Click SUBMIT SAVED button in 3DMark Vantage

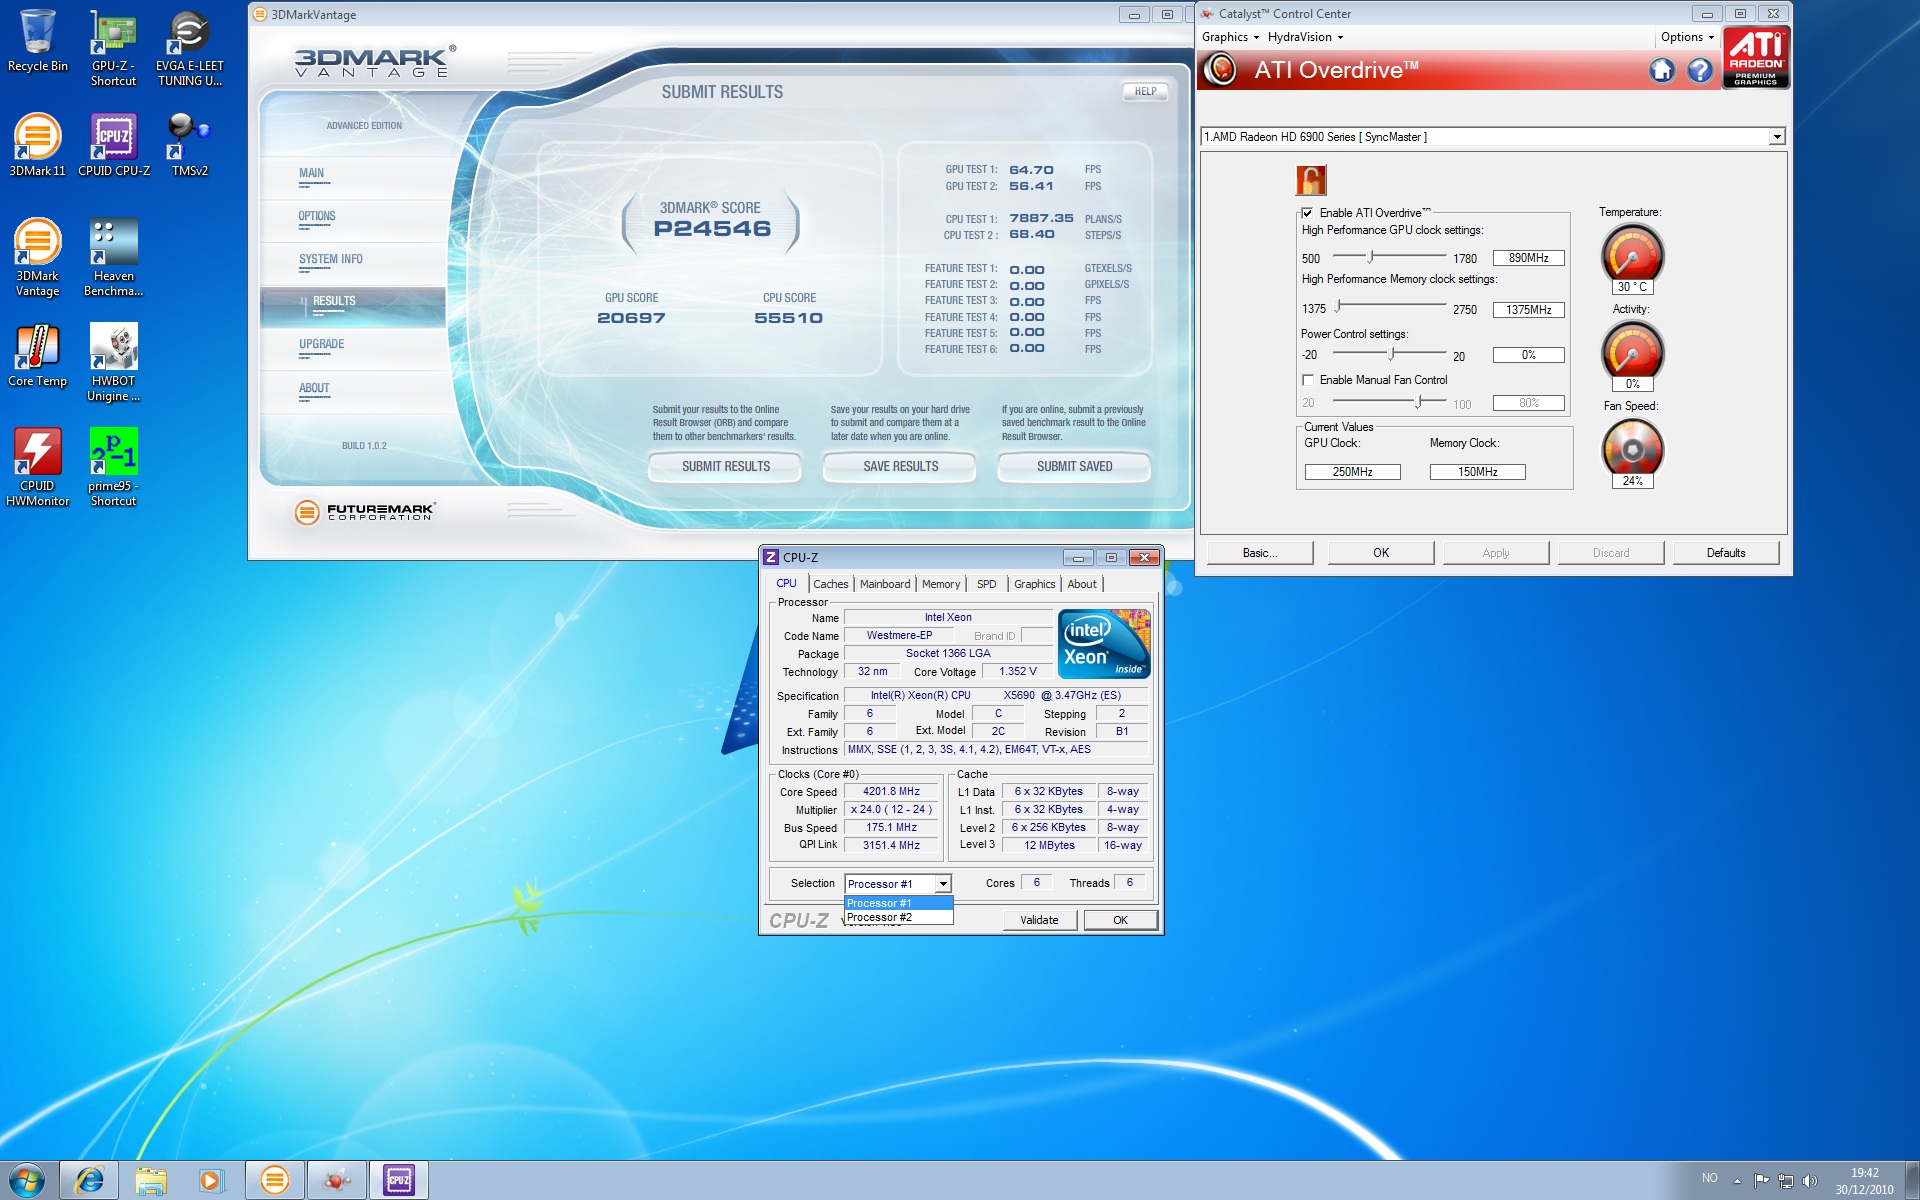pyautogui.click(x=1074, y=467)
